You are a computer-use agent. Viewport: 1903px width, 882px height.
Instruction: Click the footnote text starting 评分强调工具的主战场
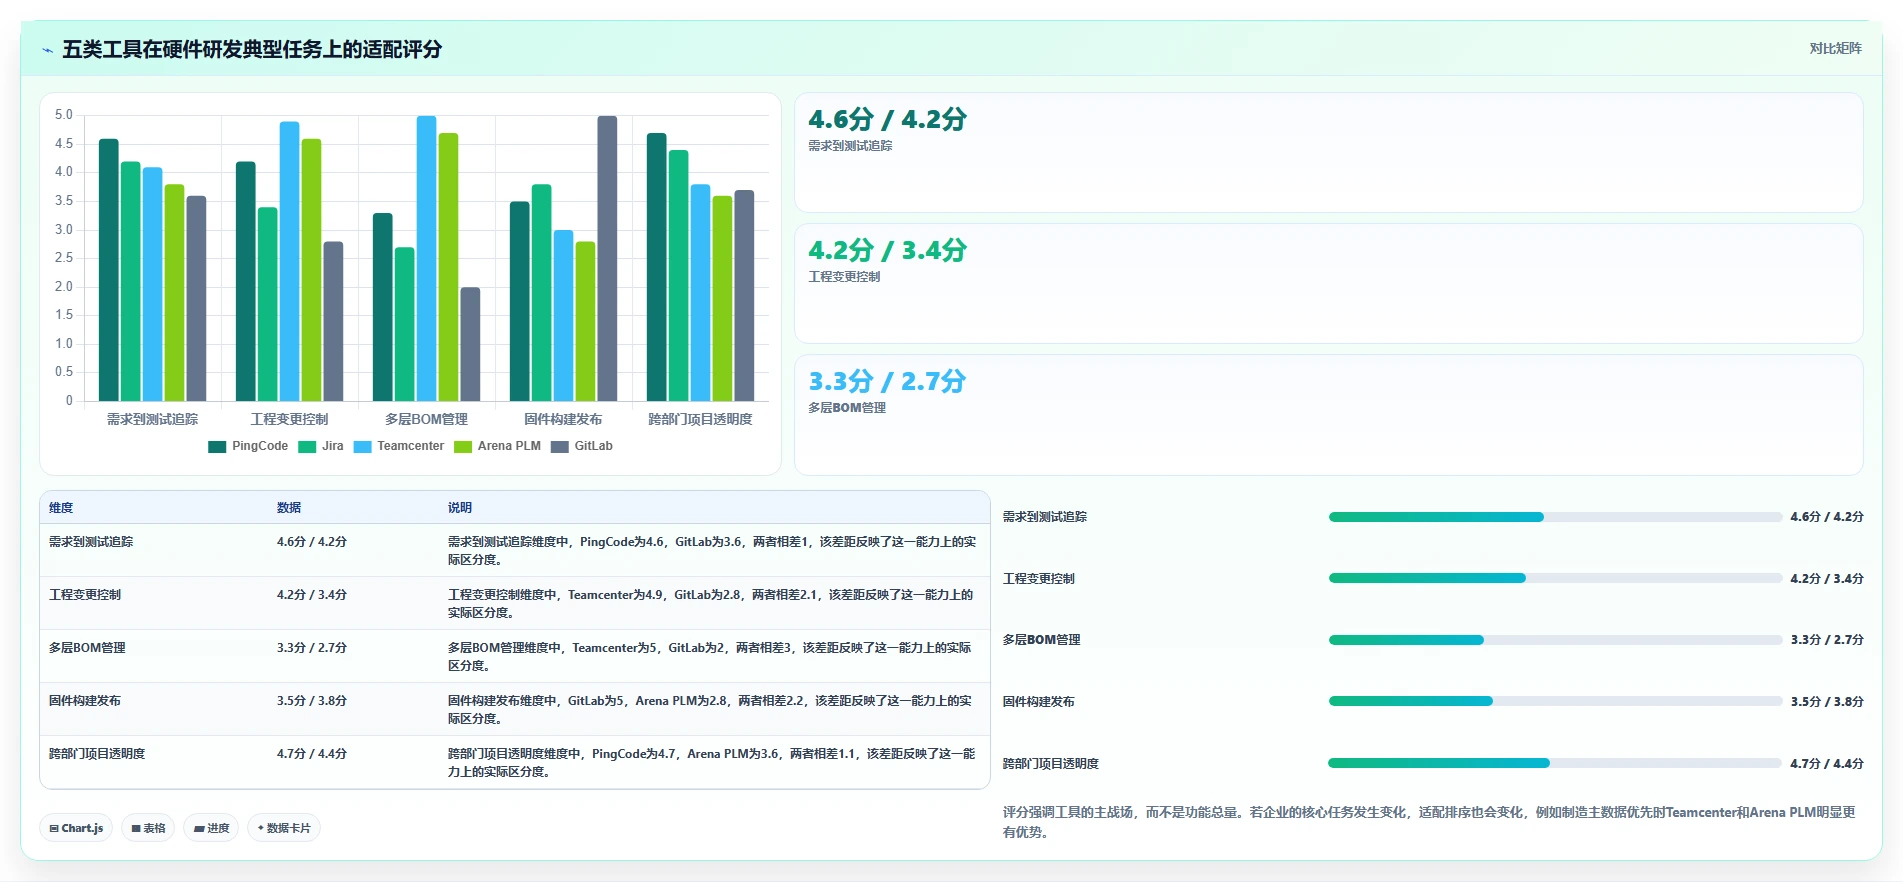point(1430,822)
